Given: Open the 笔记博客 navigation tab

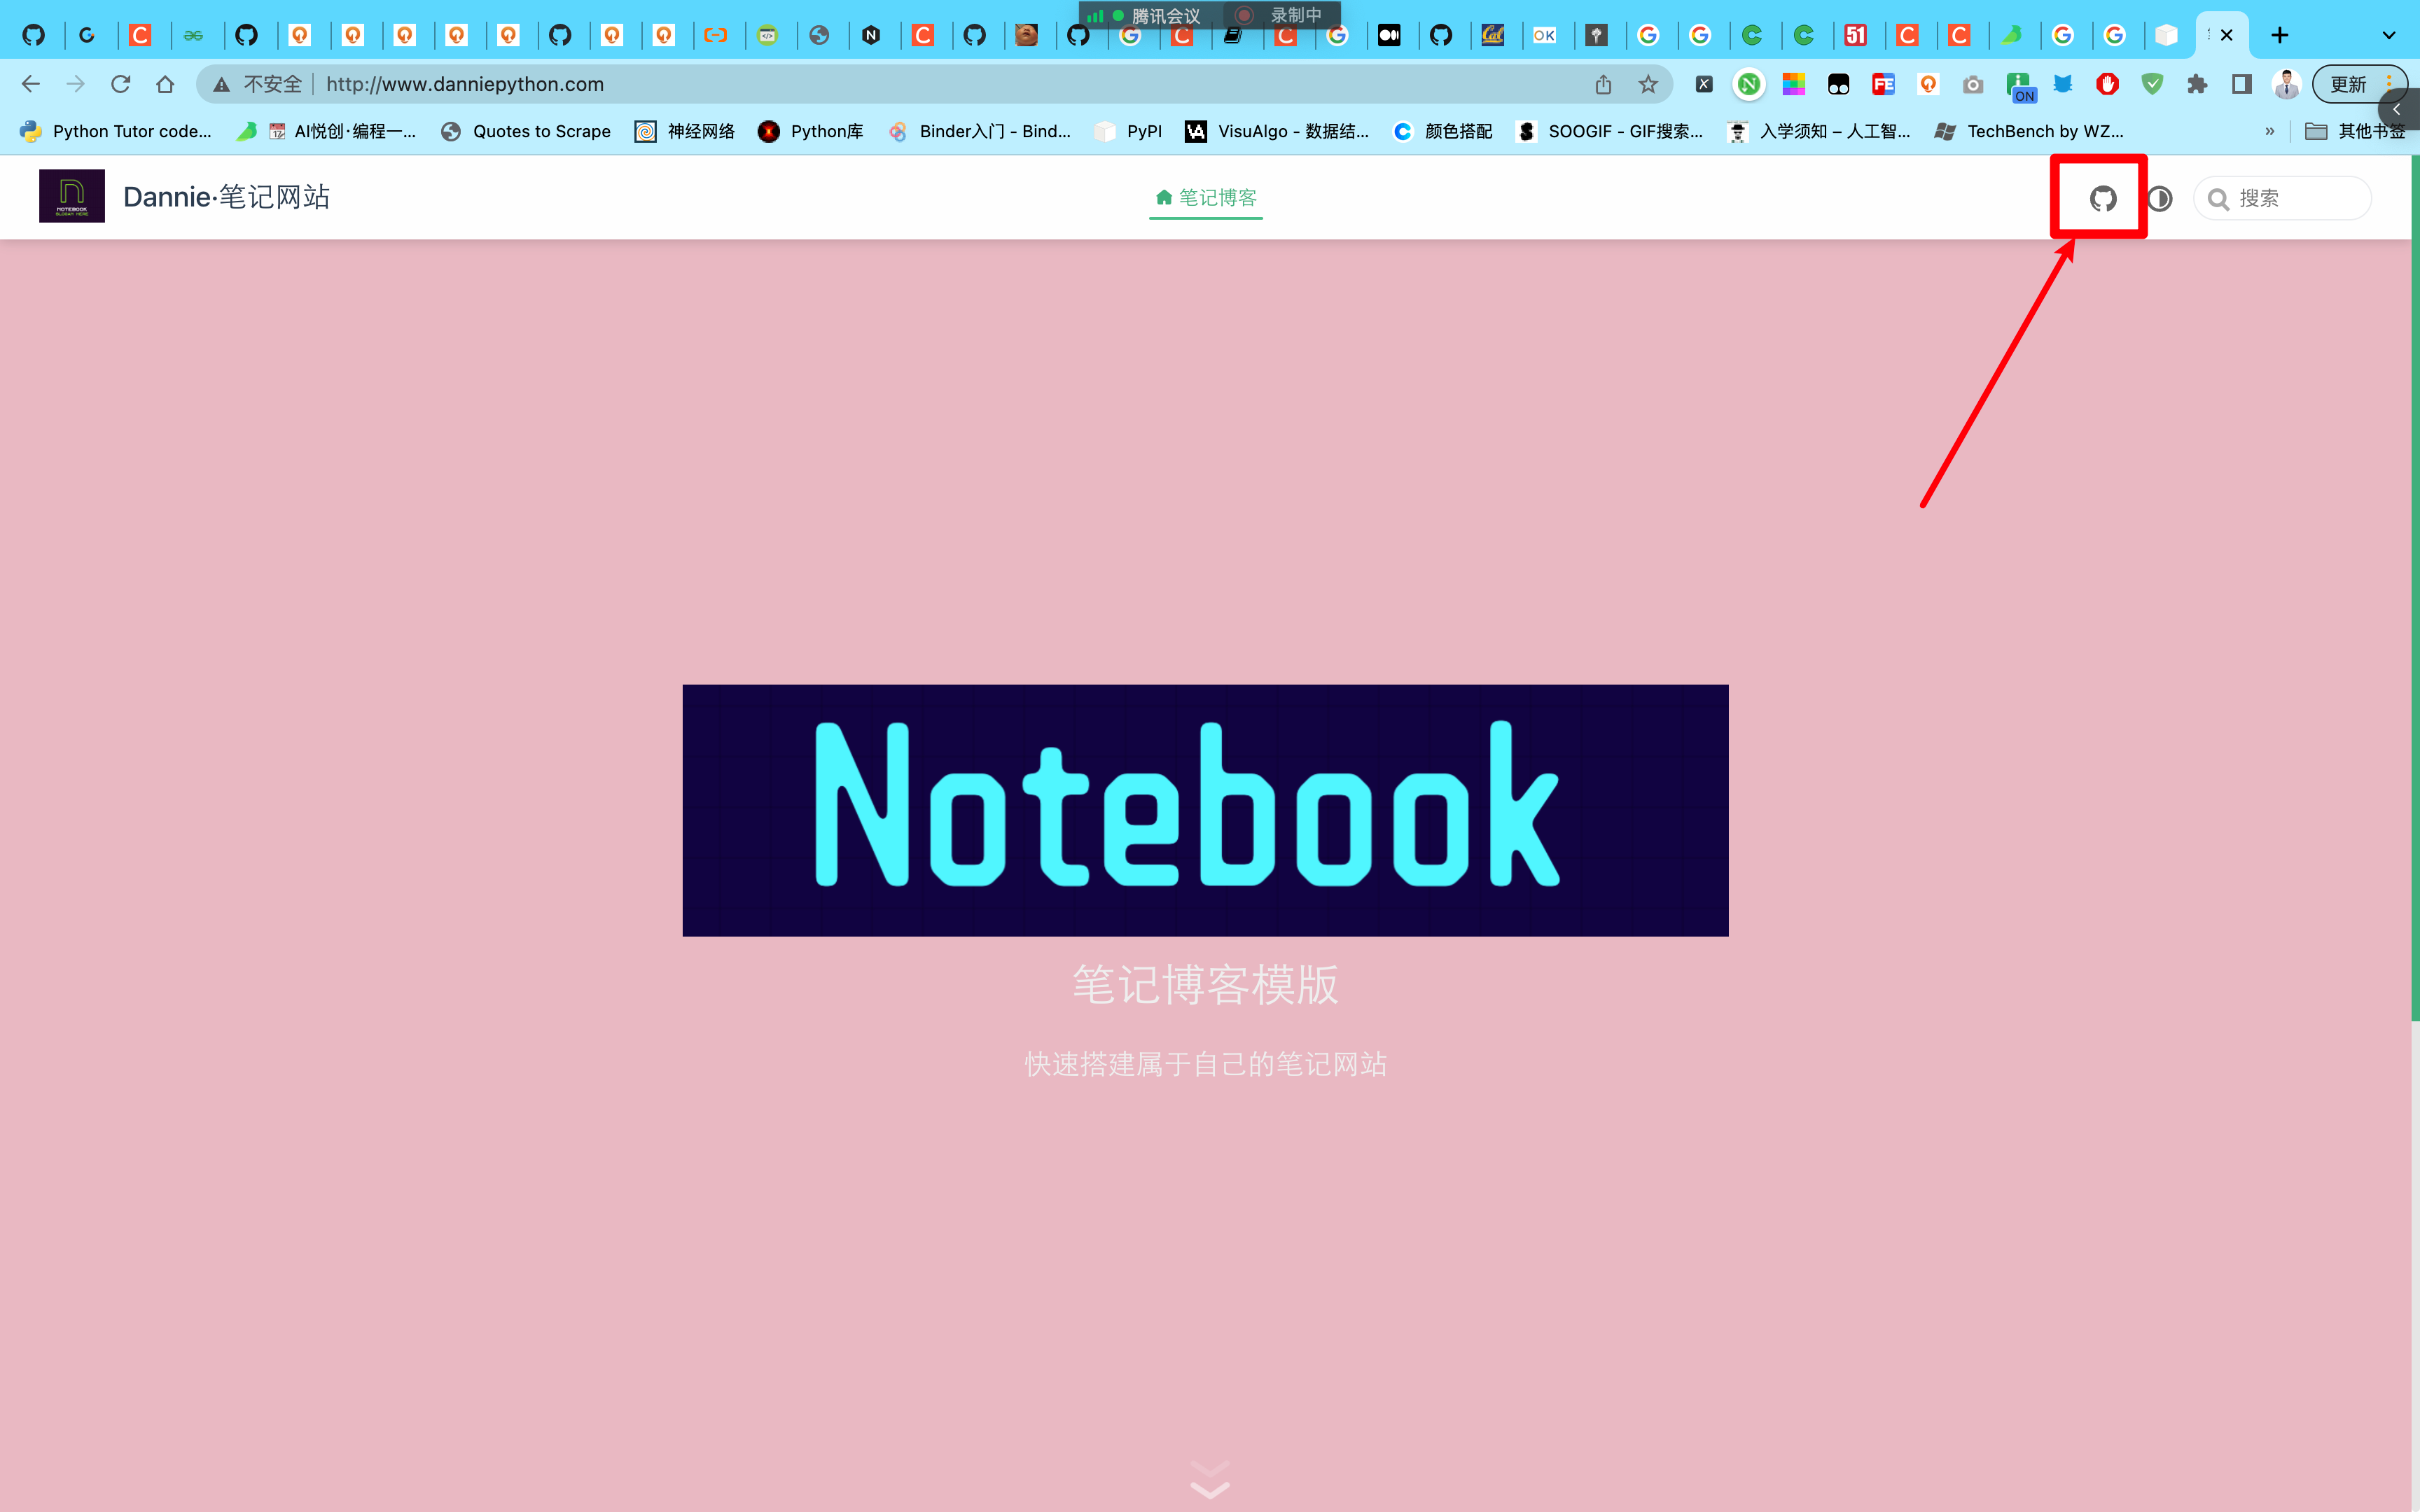Looking at the screenshot, I should pos(1206,197).
